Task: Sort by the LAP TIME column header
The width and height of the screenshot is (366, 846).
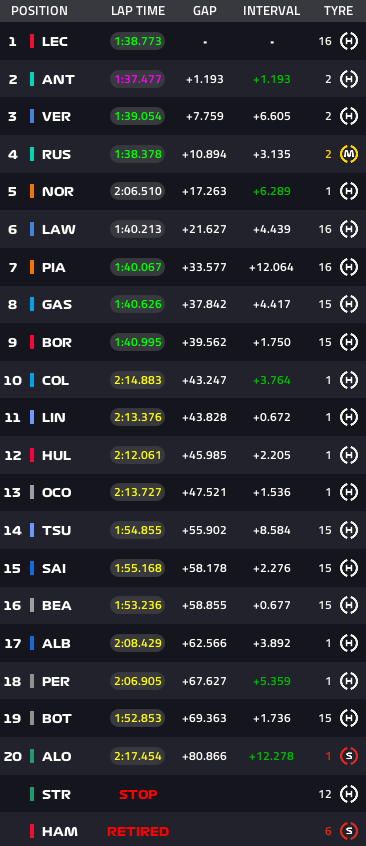Action: 137,11
